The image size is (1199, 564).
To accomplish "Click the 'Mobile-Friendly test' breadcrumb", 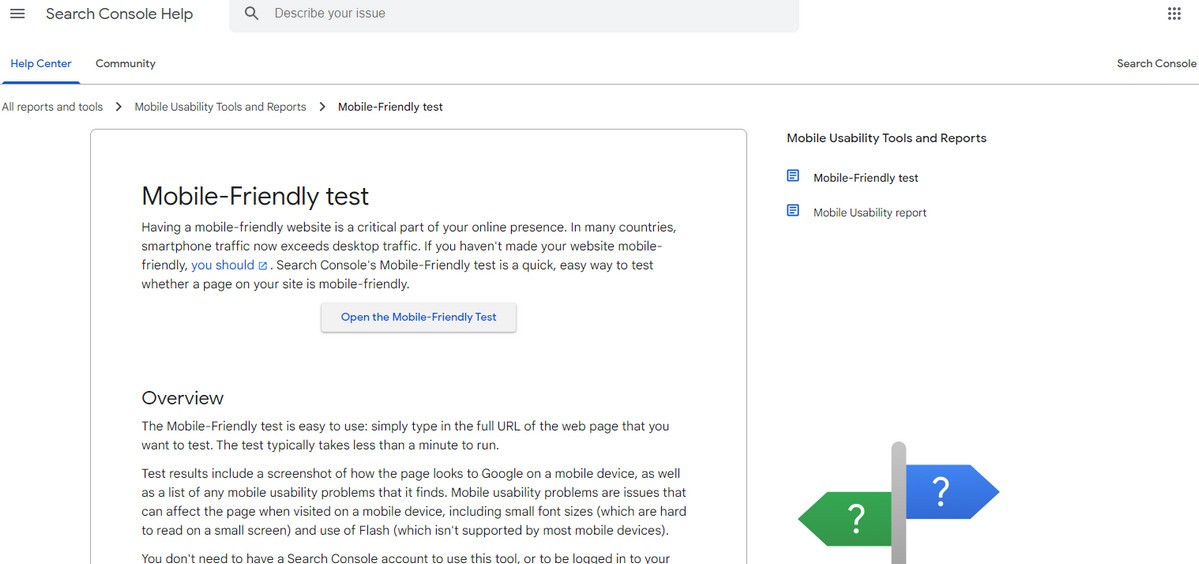I will tap(390, 107).
